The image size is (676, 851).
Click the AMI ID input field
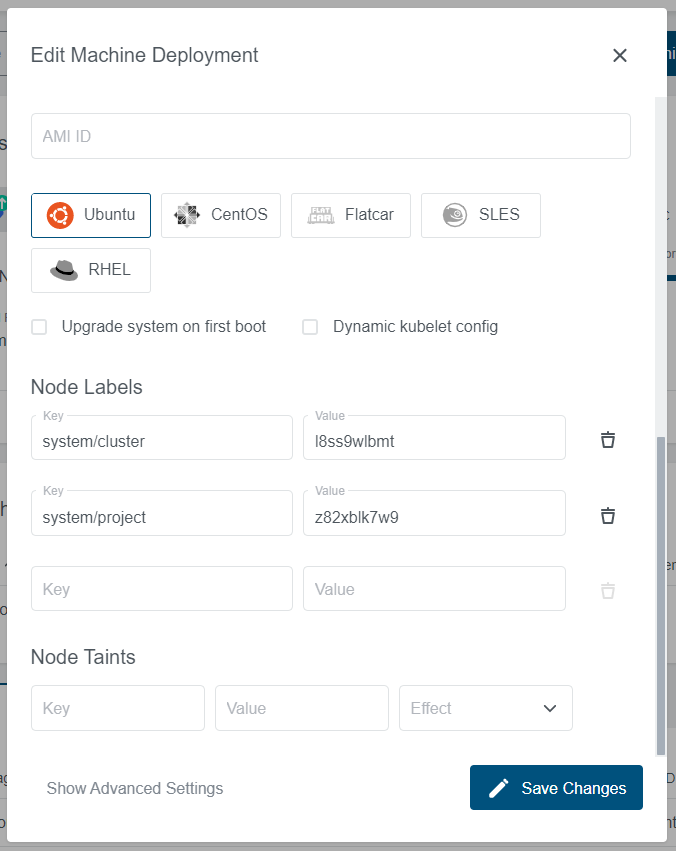tap(330, 135)
